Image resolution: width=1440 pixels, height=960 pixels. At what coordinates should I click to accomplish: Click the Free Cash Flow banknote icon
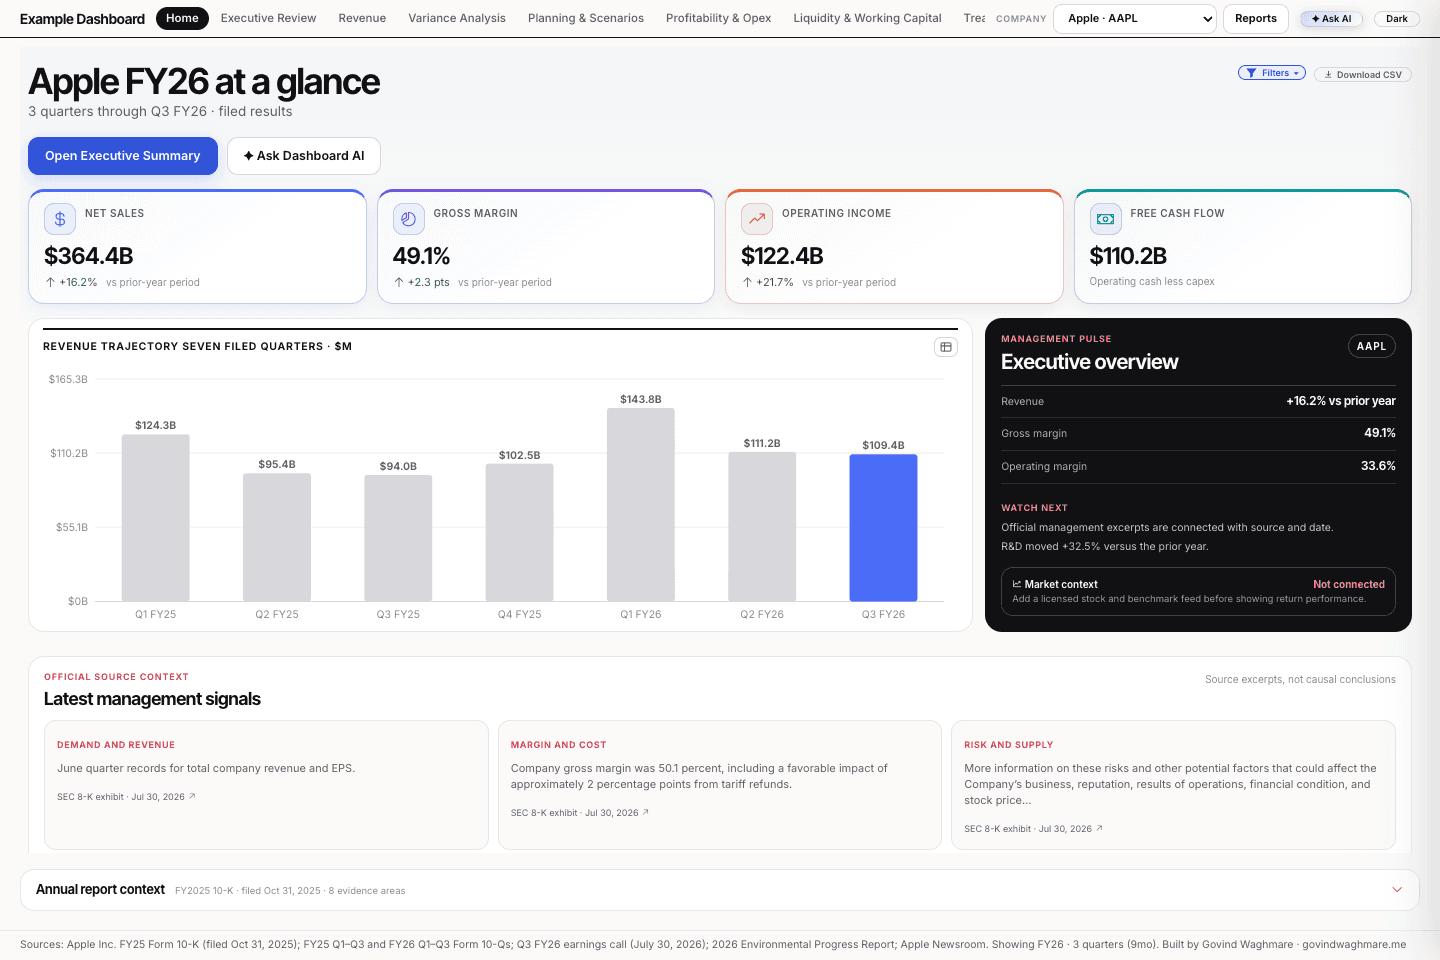click(x=1105, y=218)
